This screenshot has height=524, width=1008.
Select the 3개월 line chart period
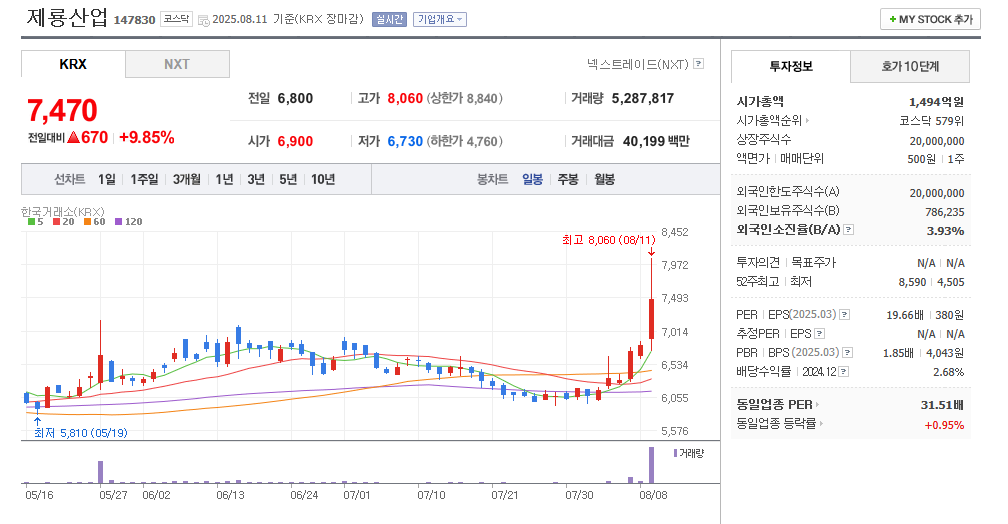[186, 179]
